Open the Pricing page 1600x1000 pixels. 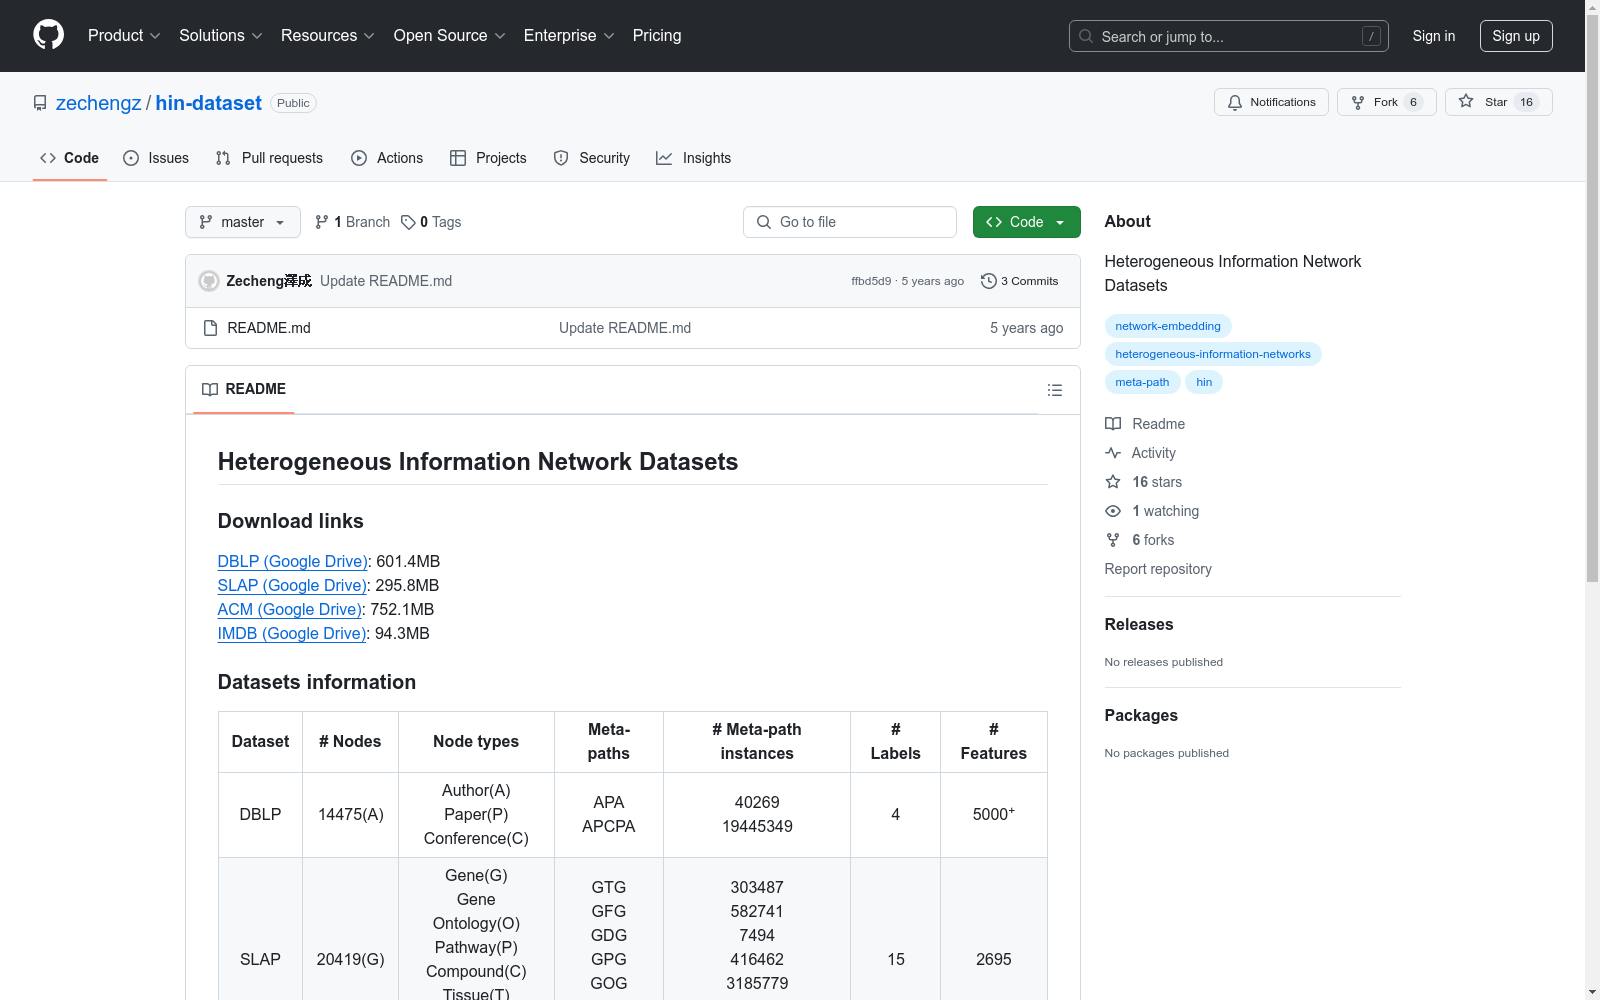[657, 35]
